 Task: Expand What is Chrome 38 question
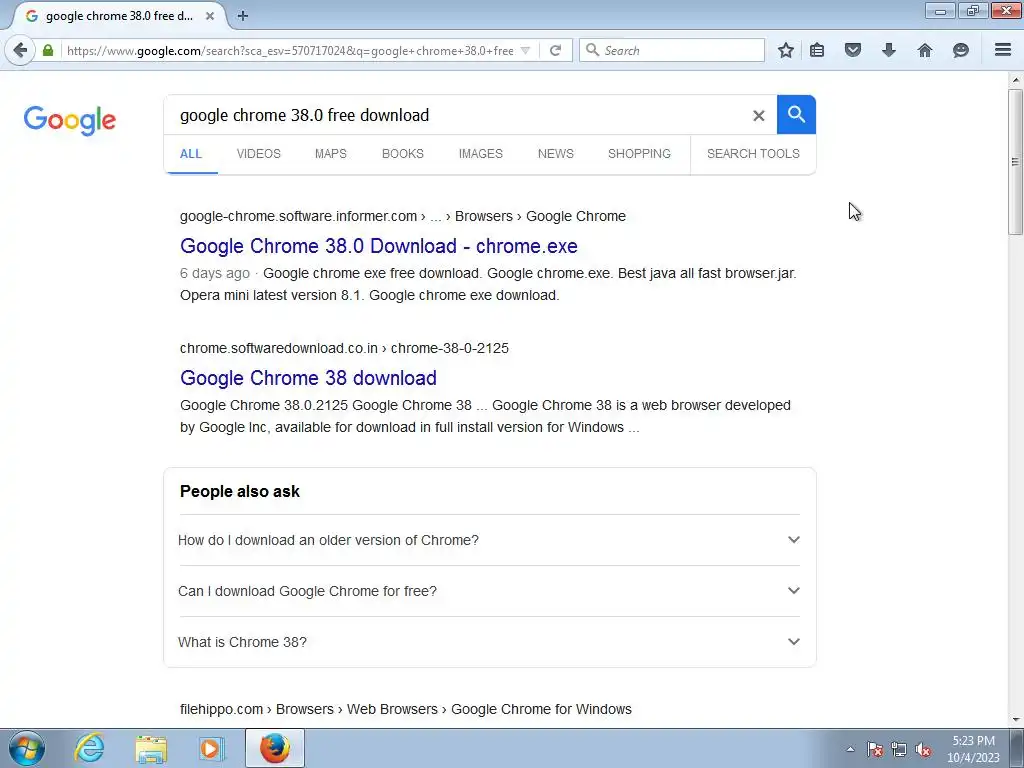pos(489,642)
